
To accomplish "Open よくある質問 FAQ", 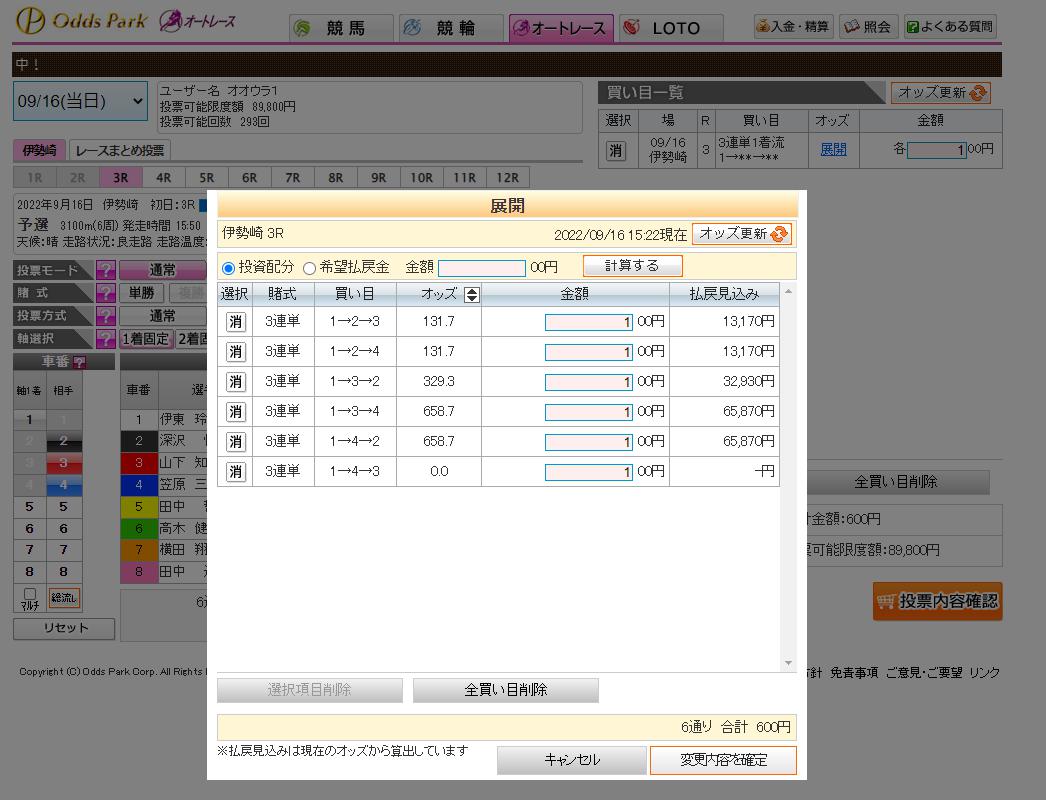I will pos(950,27).
